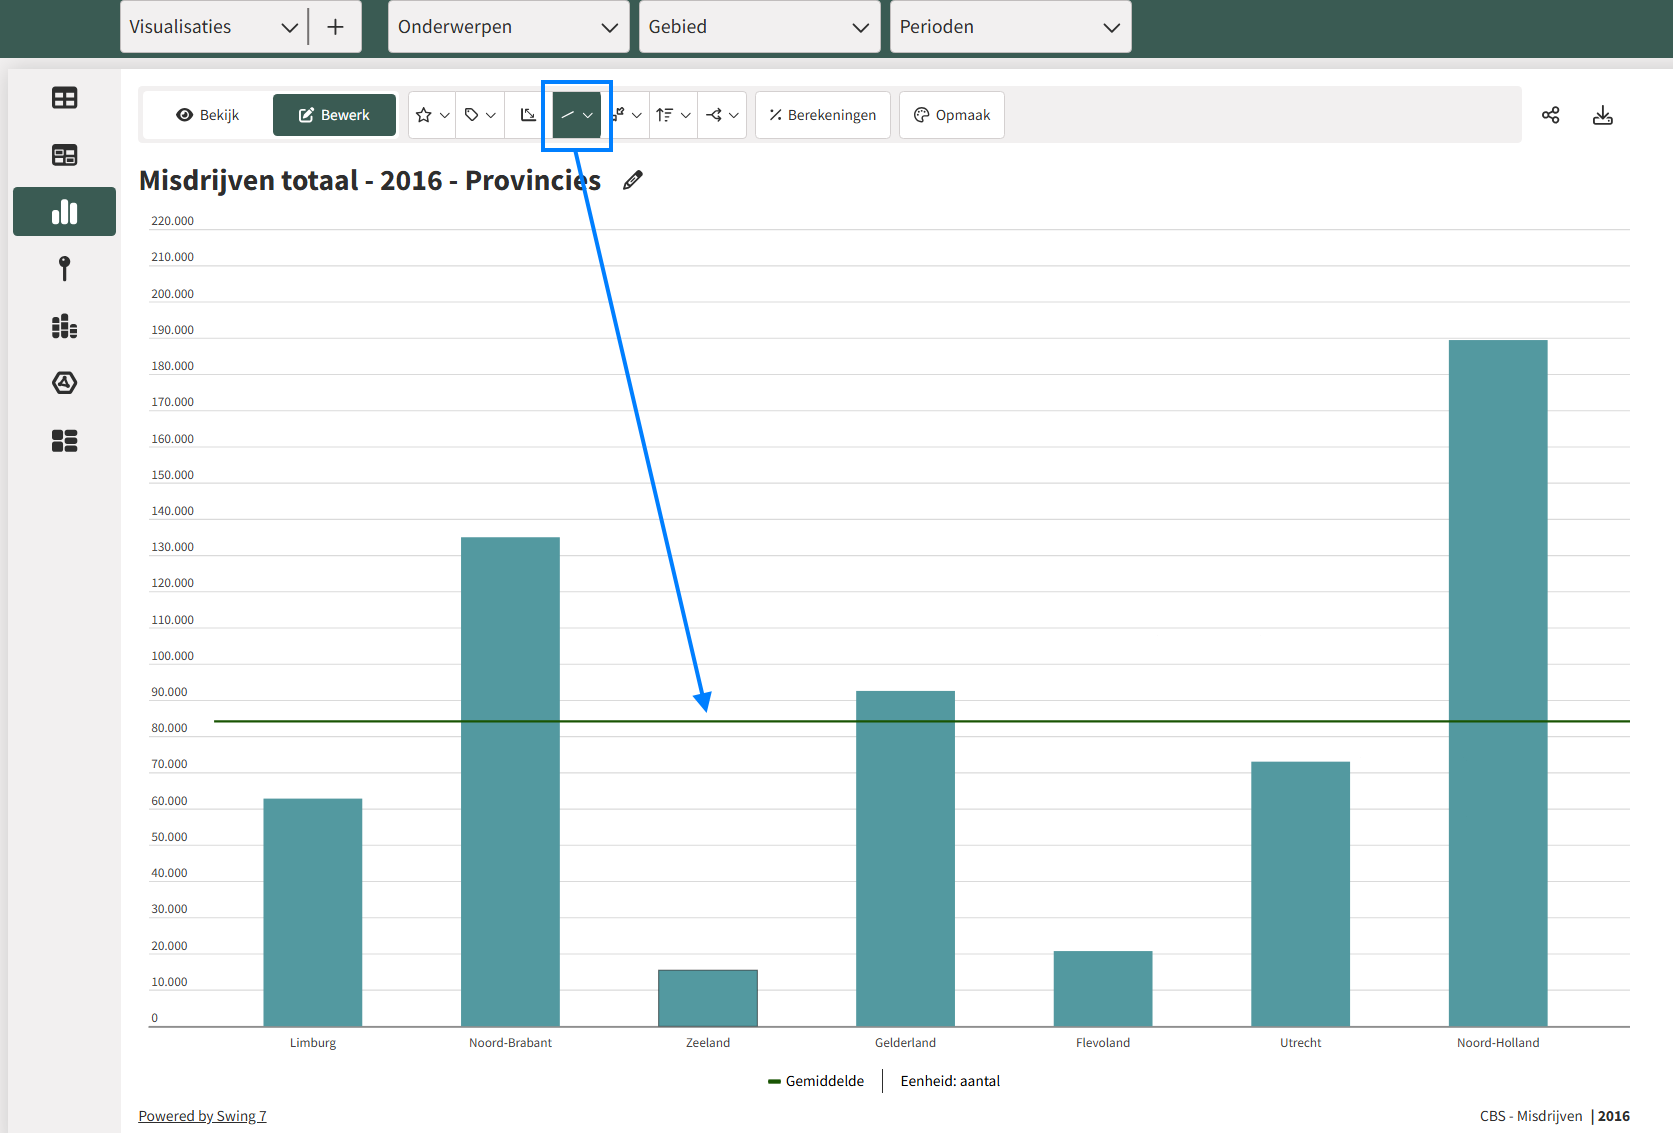Screen dimensions: 1673x1133
Task: Select the Noord-Holland bar
Action: [x=1498, y=683]
